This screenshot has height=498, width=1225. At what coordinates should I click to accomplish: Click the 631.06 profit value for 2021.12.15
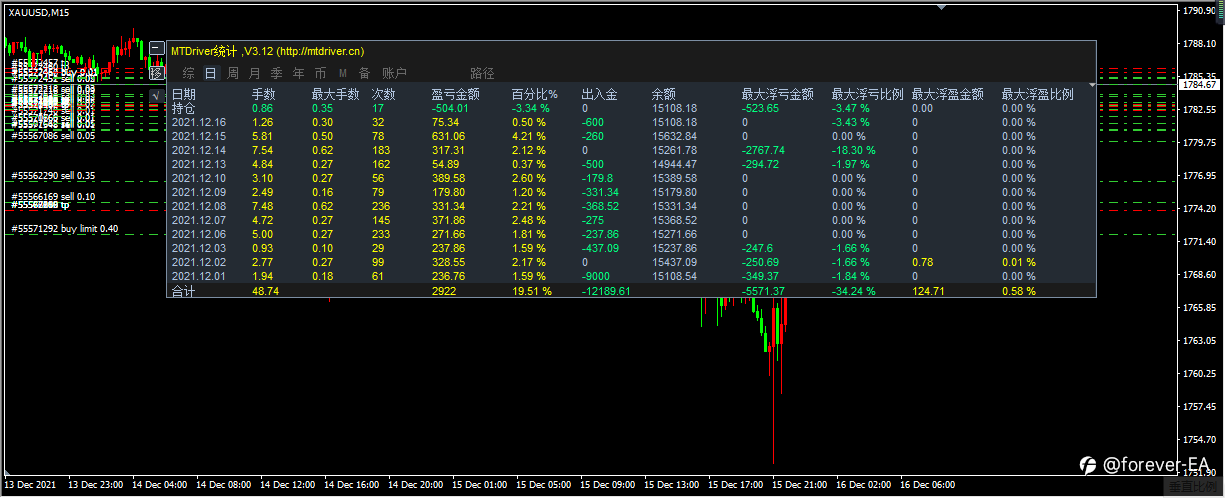click(448, 136)
